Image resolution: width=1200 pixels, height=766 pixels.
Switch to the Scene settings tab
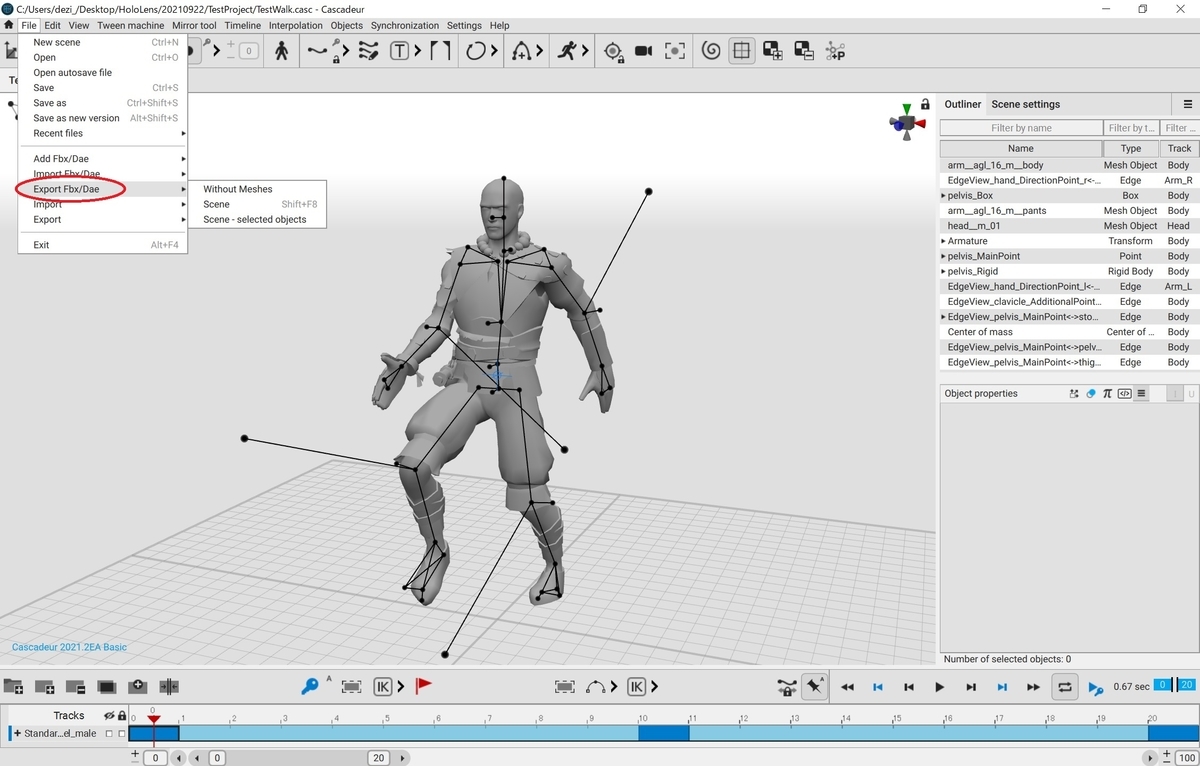pyautogui.click(x=1025, y=104)
